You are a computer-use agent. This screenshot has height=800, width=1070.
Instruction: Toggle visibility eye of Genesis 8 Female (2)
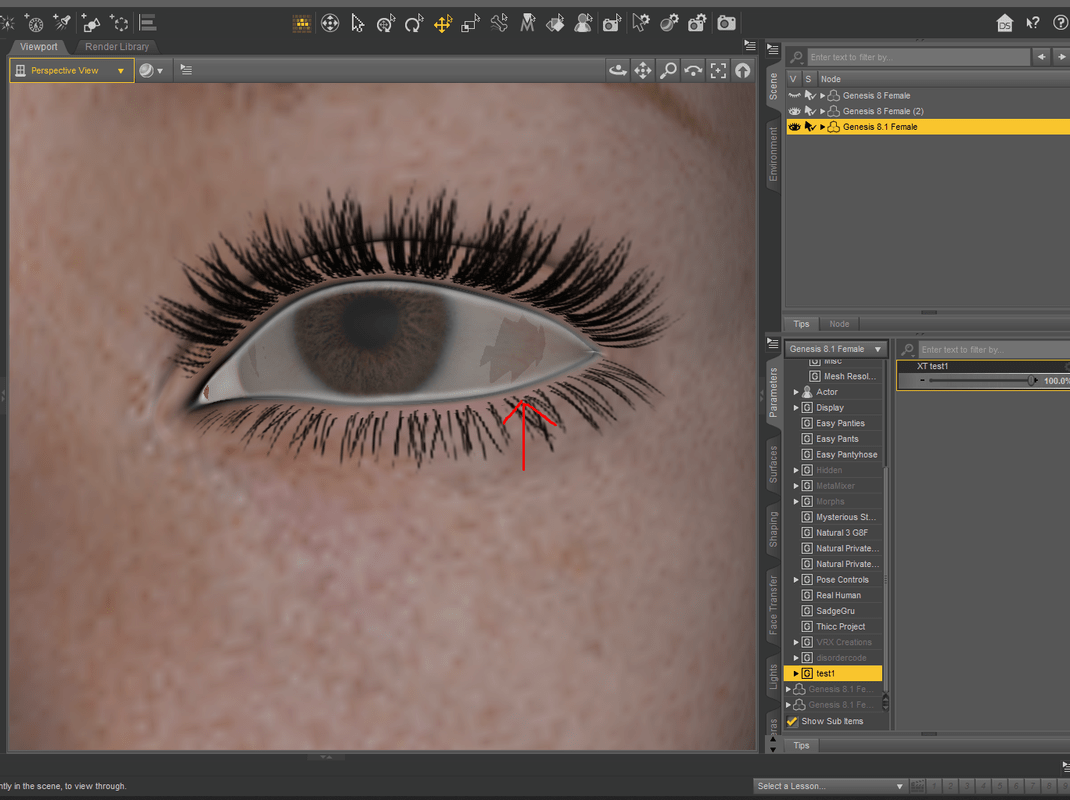click(x=794, y=111)
